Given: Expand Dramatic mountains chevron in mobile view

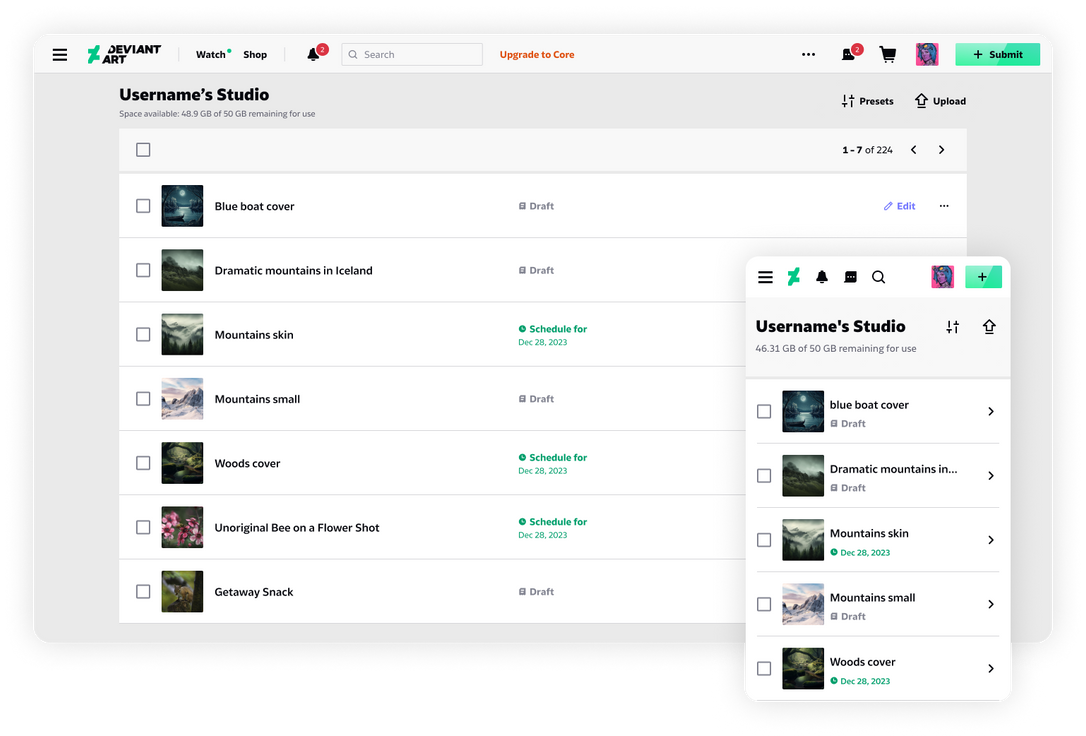Looking at the screenshot, I should (x=991, y=476).
